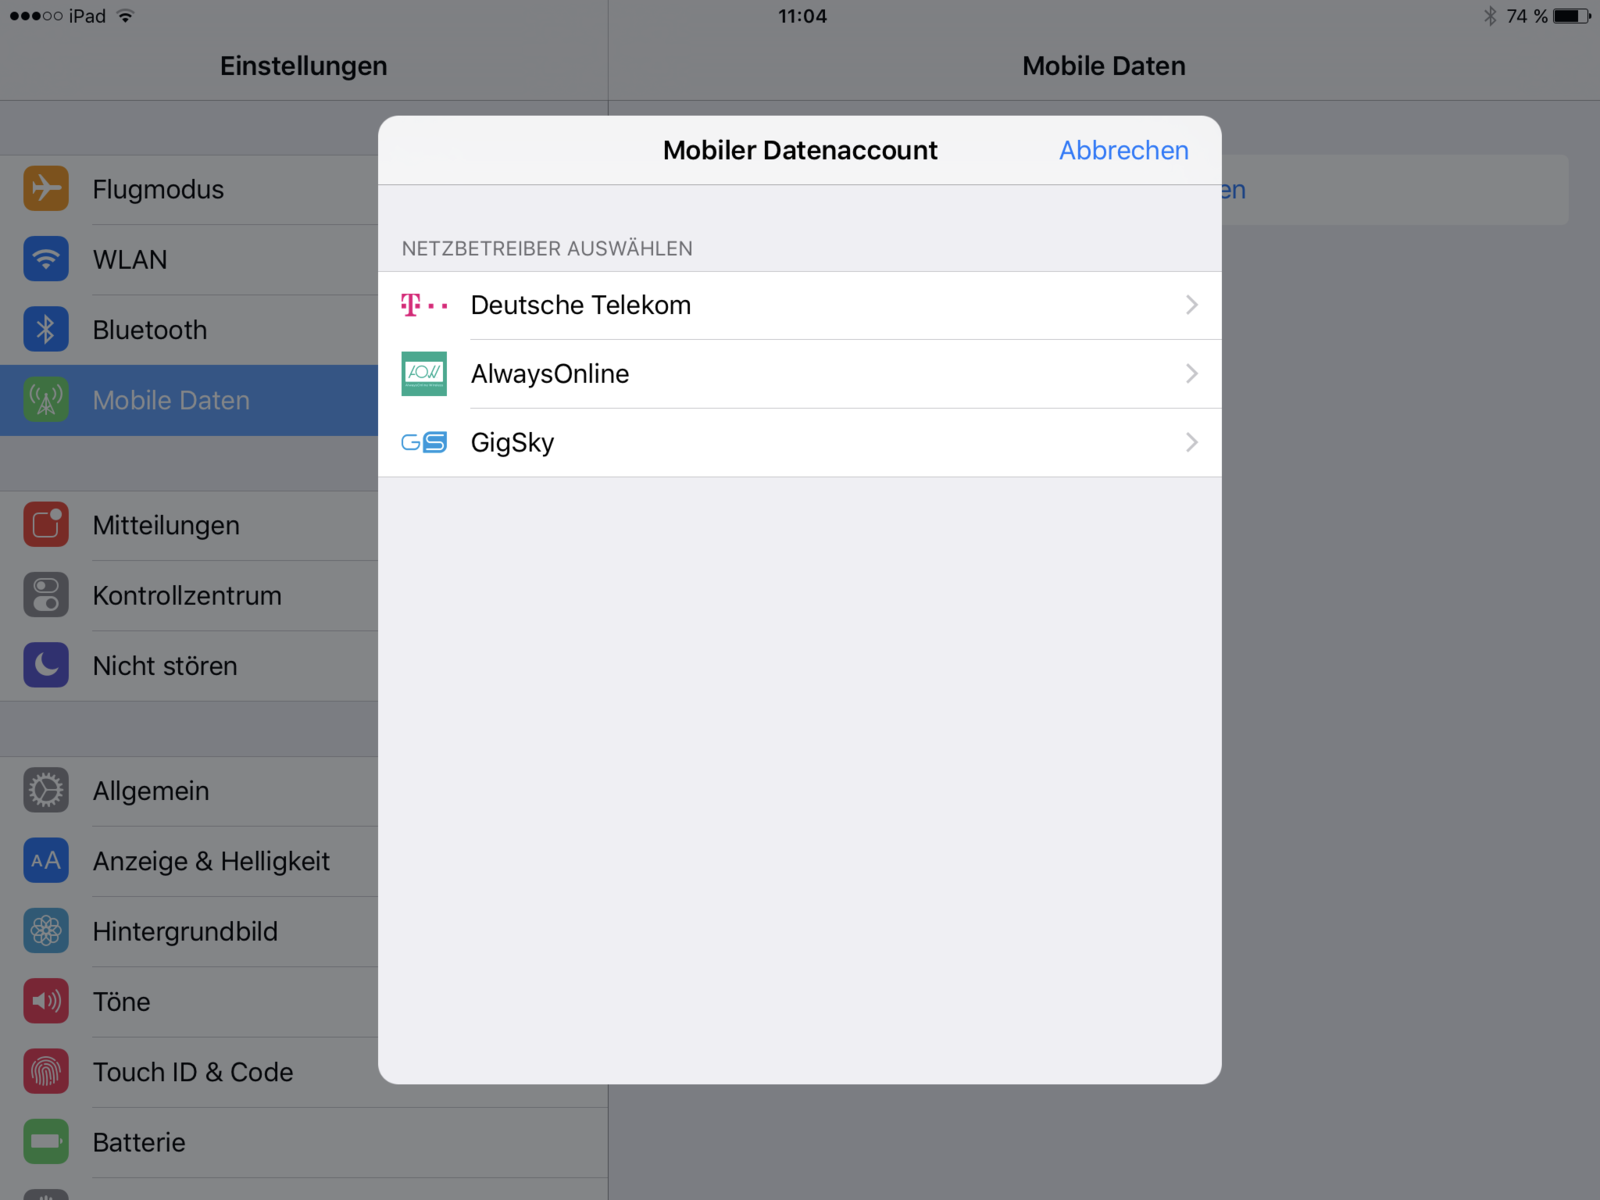
Task: Tap the Töne speaker icon
Action: click(x=46, y=1001)
